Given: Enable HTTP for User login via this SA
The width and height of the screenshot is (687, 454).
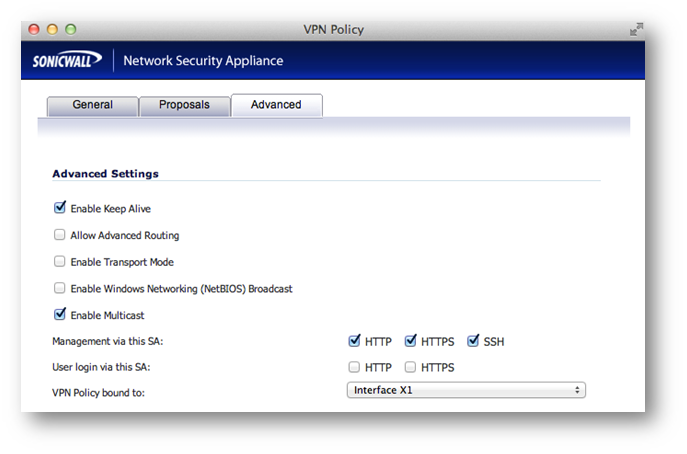Looking at the screenshot, I should click(355, 368).
